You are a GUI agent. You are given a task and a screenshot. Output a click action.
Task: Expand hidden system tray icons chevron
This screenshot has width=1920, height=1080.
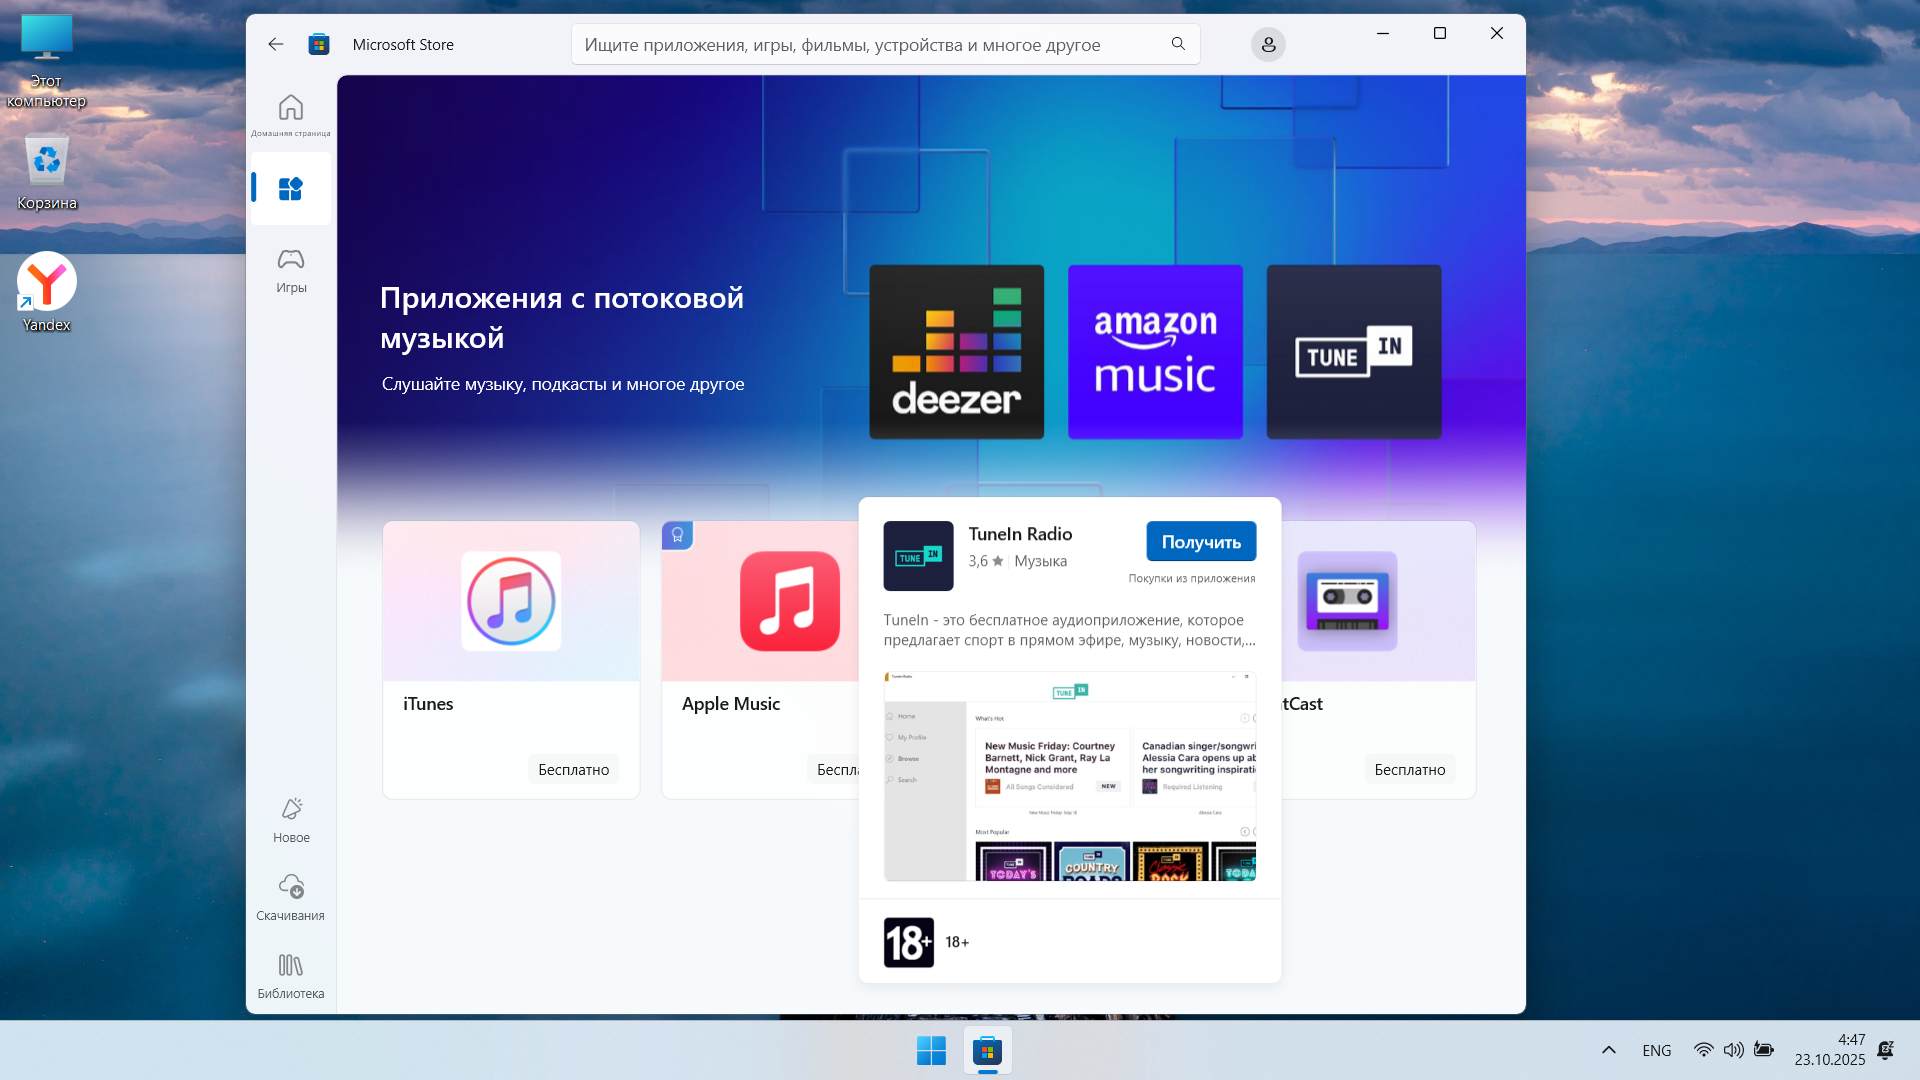click(x=1608, y=1050)
